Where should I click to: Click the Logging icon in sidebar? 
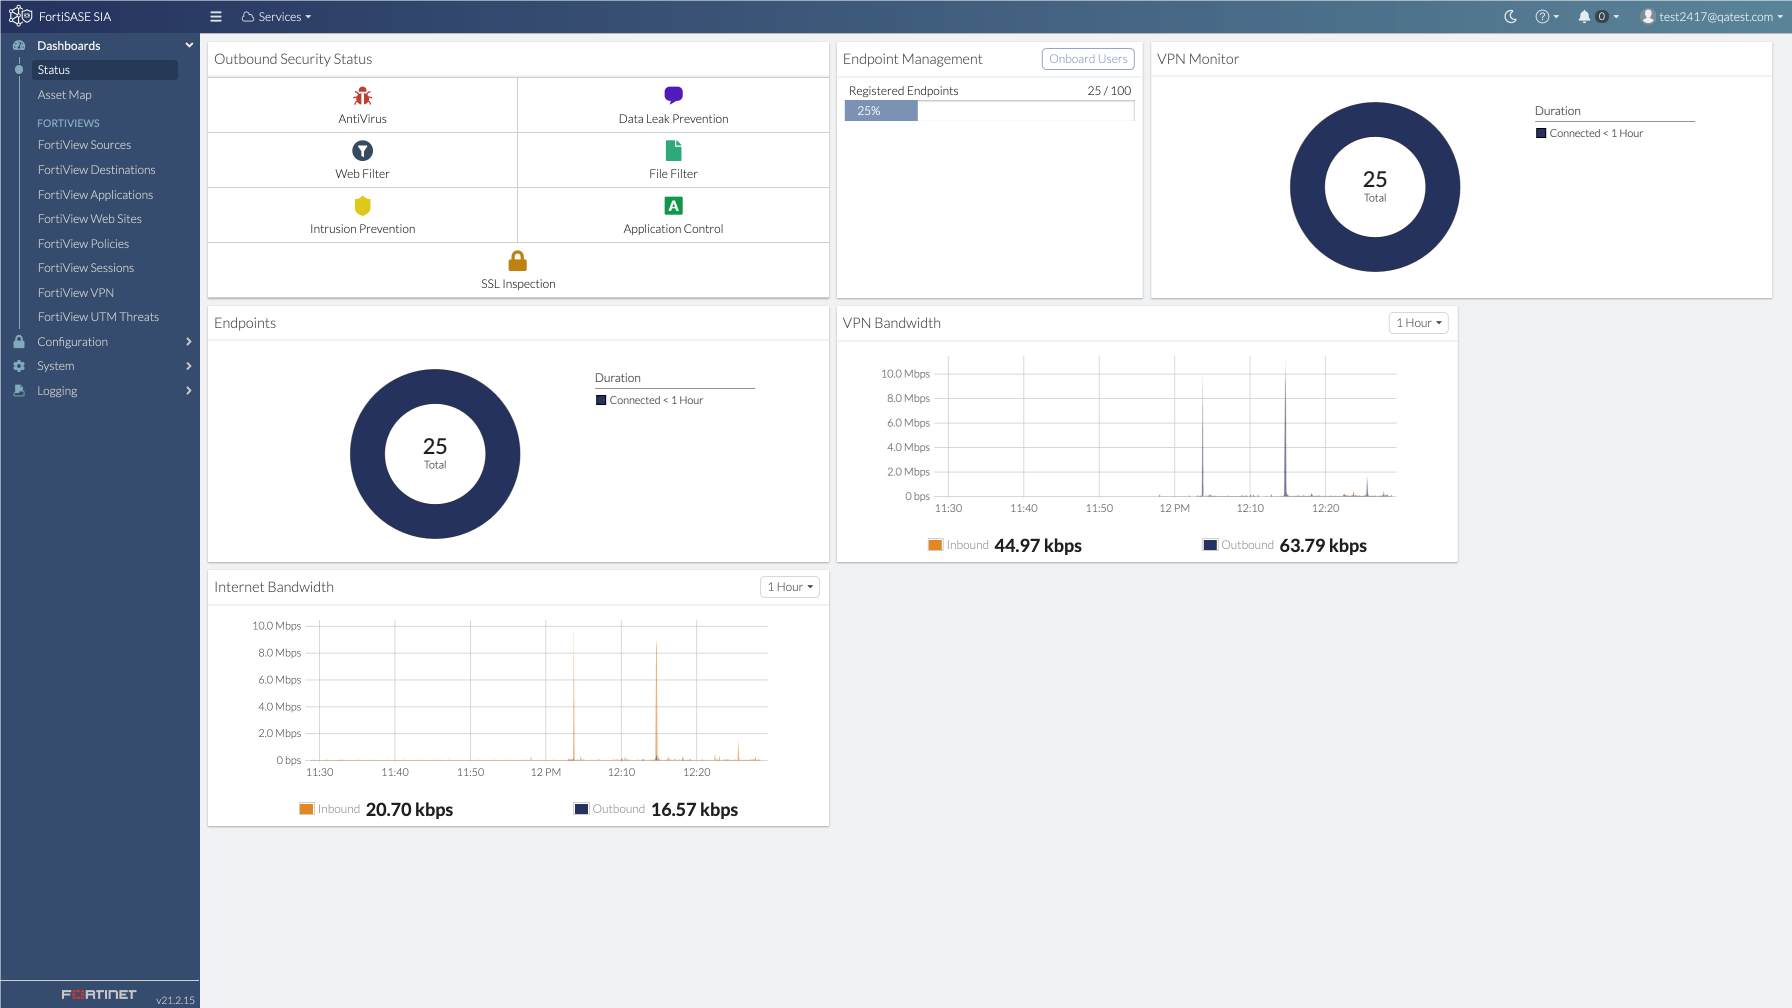(x=19, y=391)
